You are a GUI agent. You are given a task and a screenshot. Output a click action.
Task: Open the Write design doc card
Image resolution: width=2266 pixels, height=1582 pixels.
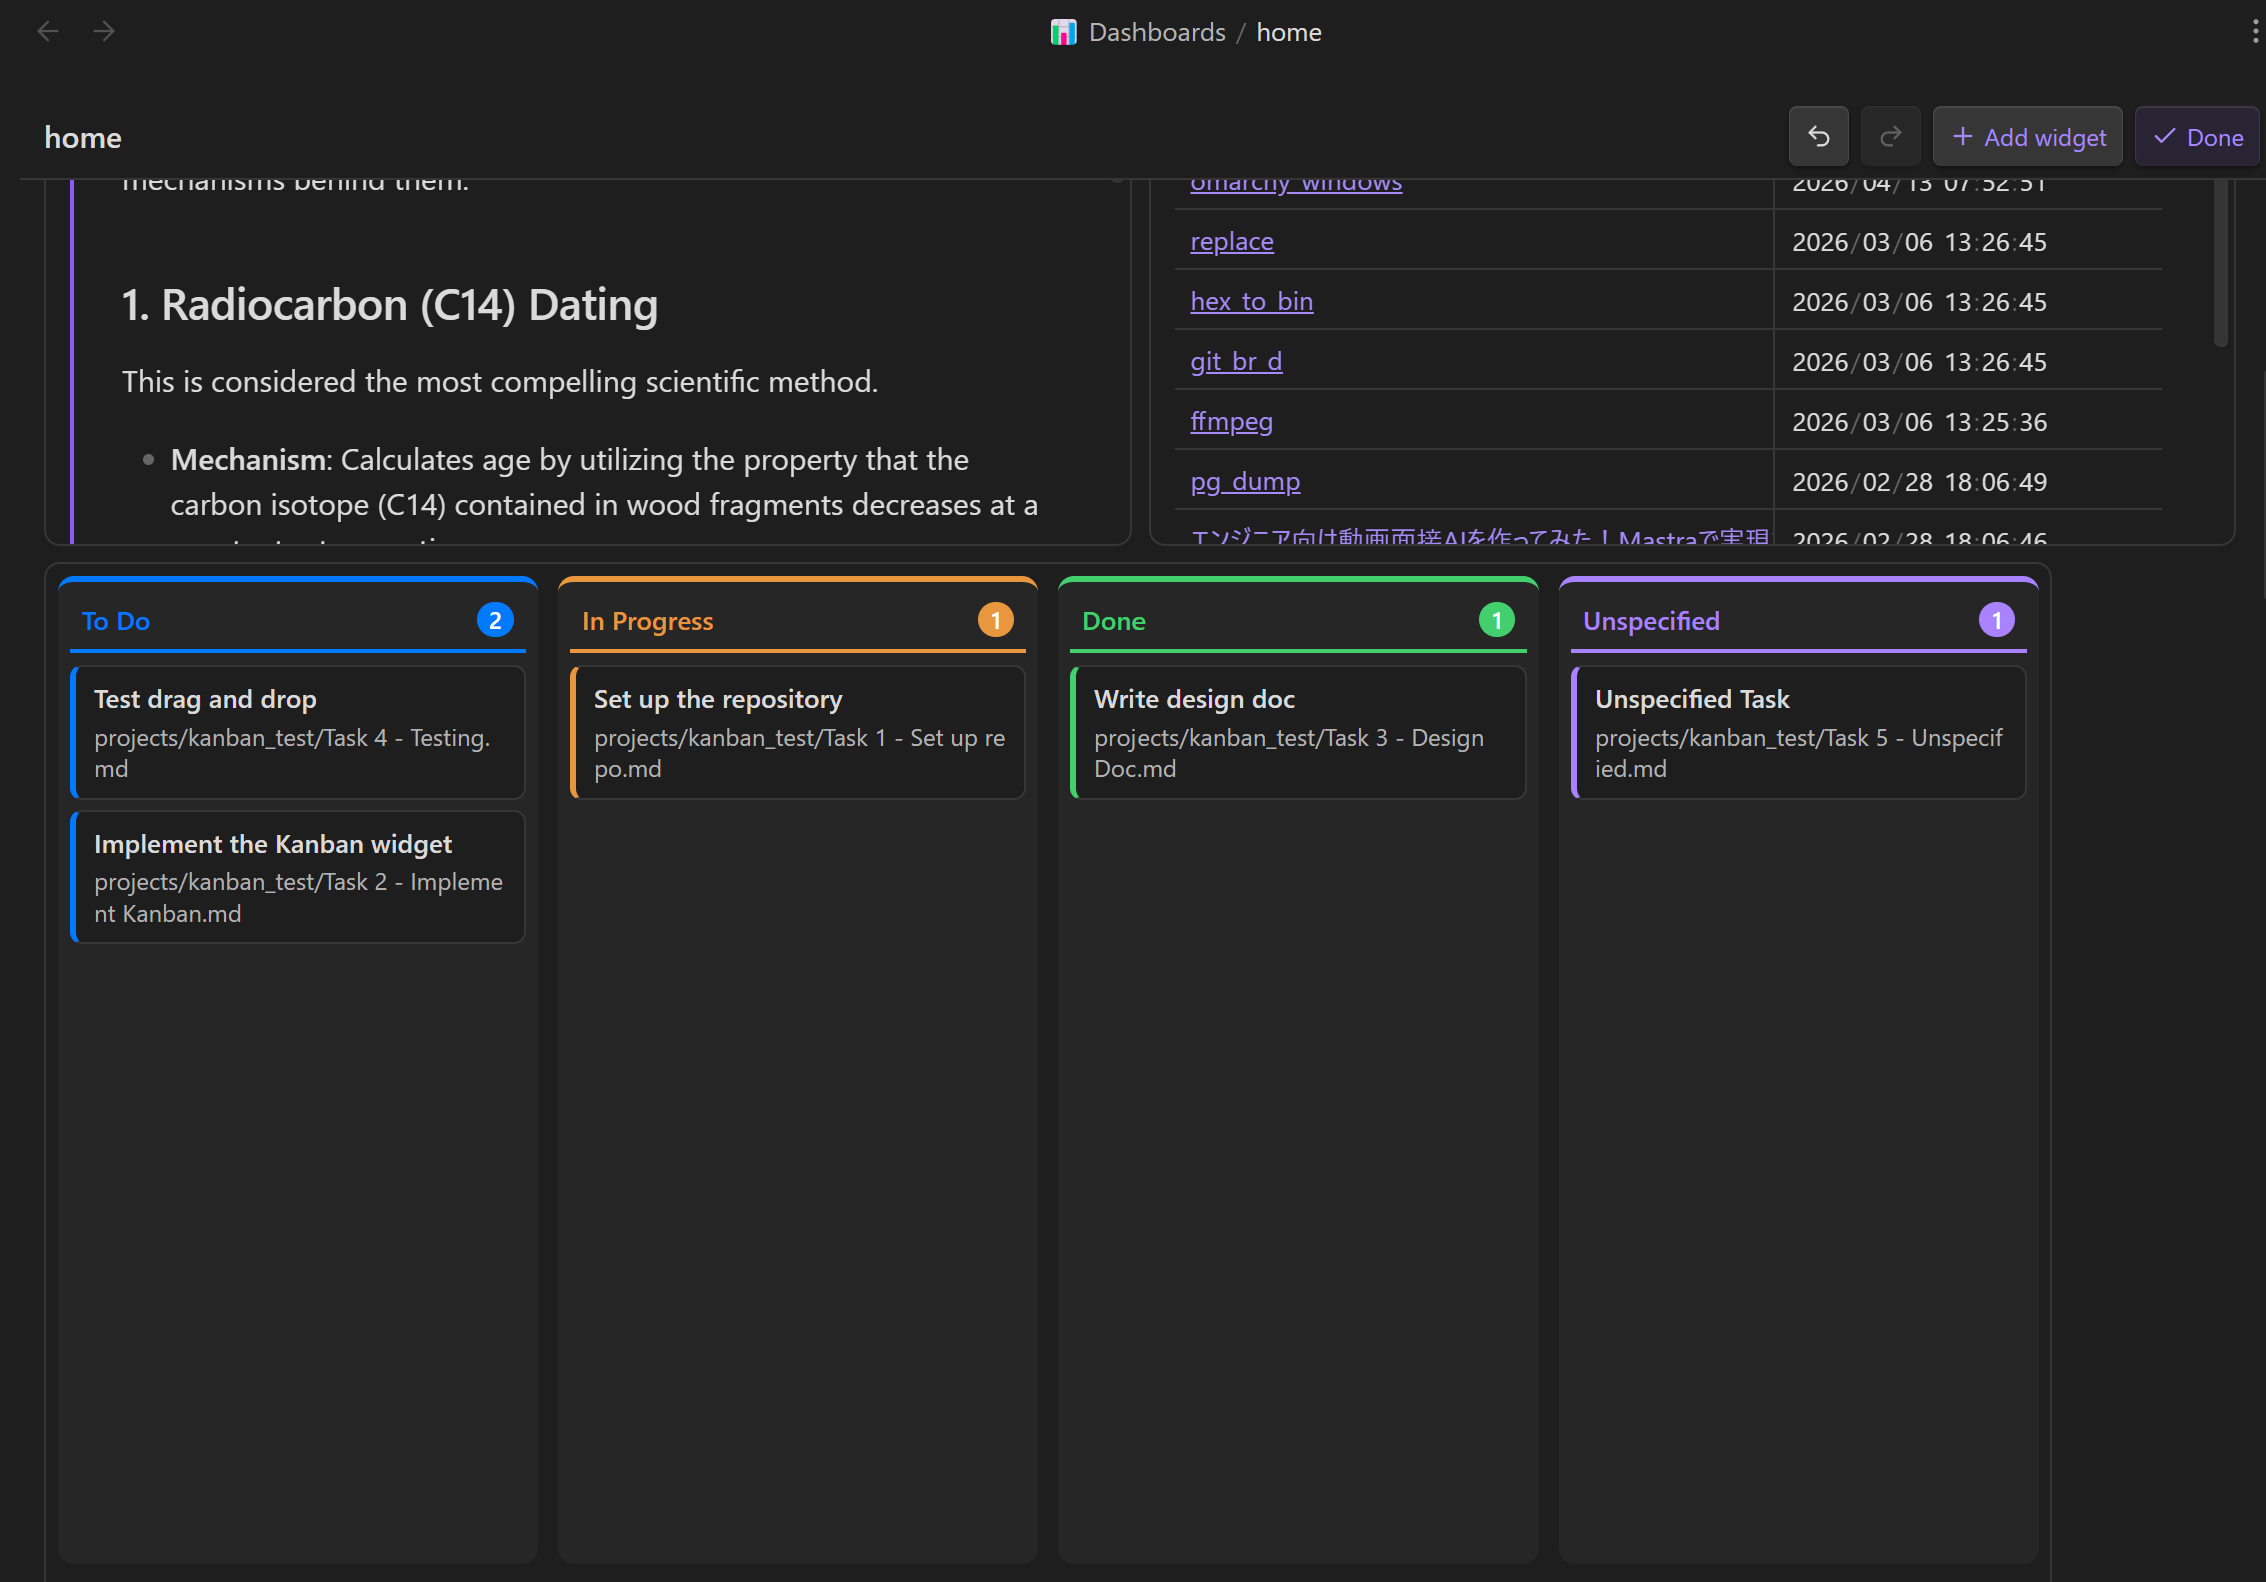pos(1298,732)
